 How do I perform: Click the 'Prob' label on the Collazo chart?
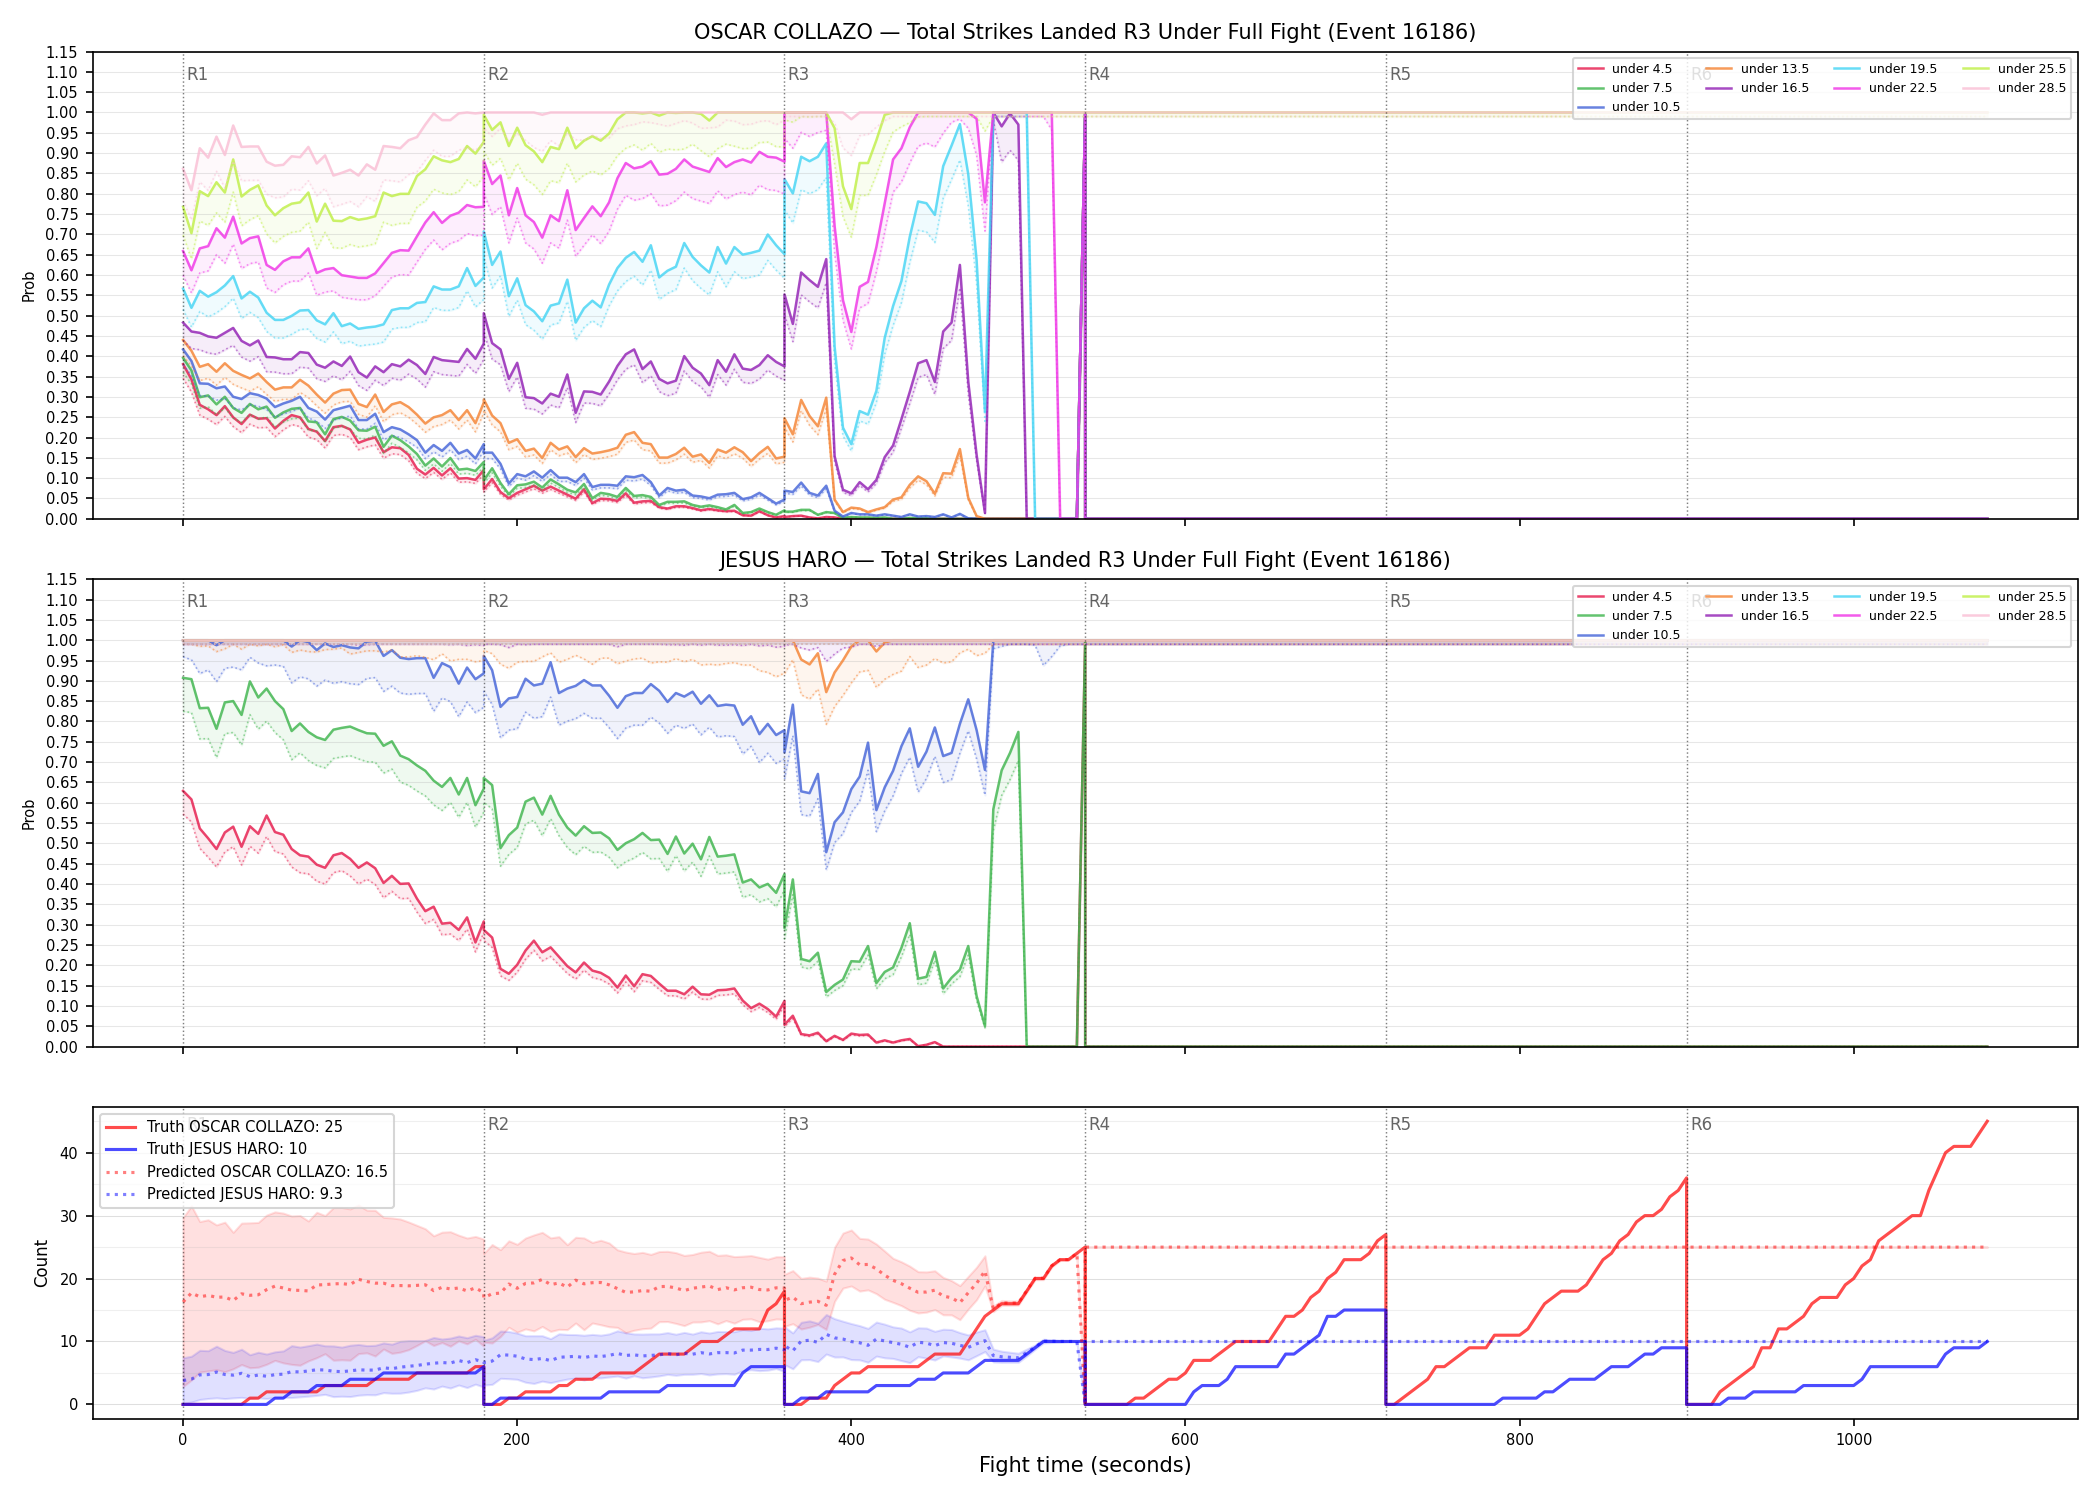click(x=29, y=286)
